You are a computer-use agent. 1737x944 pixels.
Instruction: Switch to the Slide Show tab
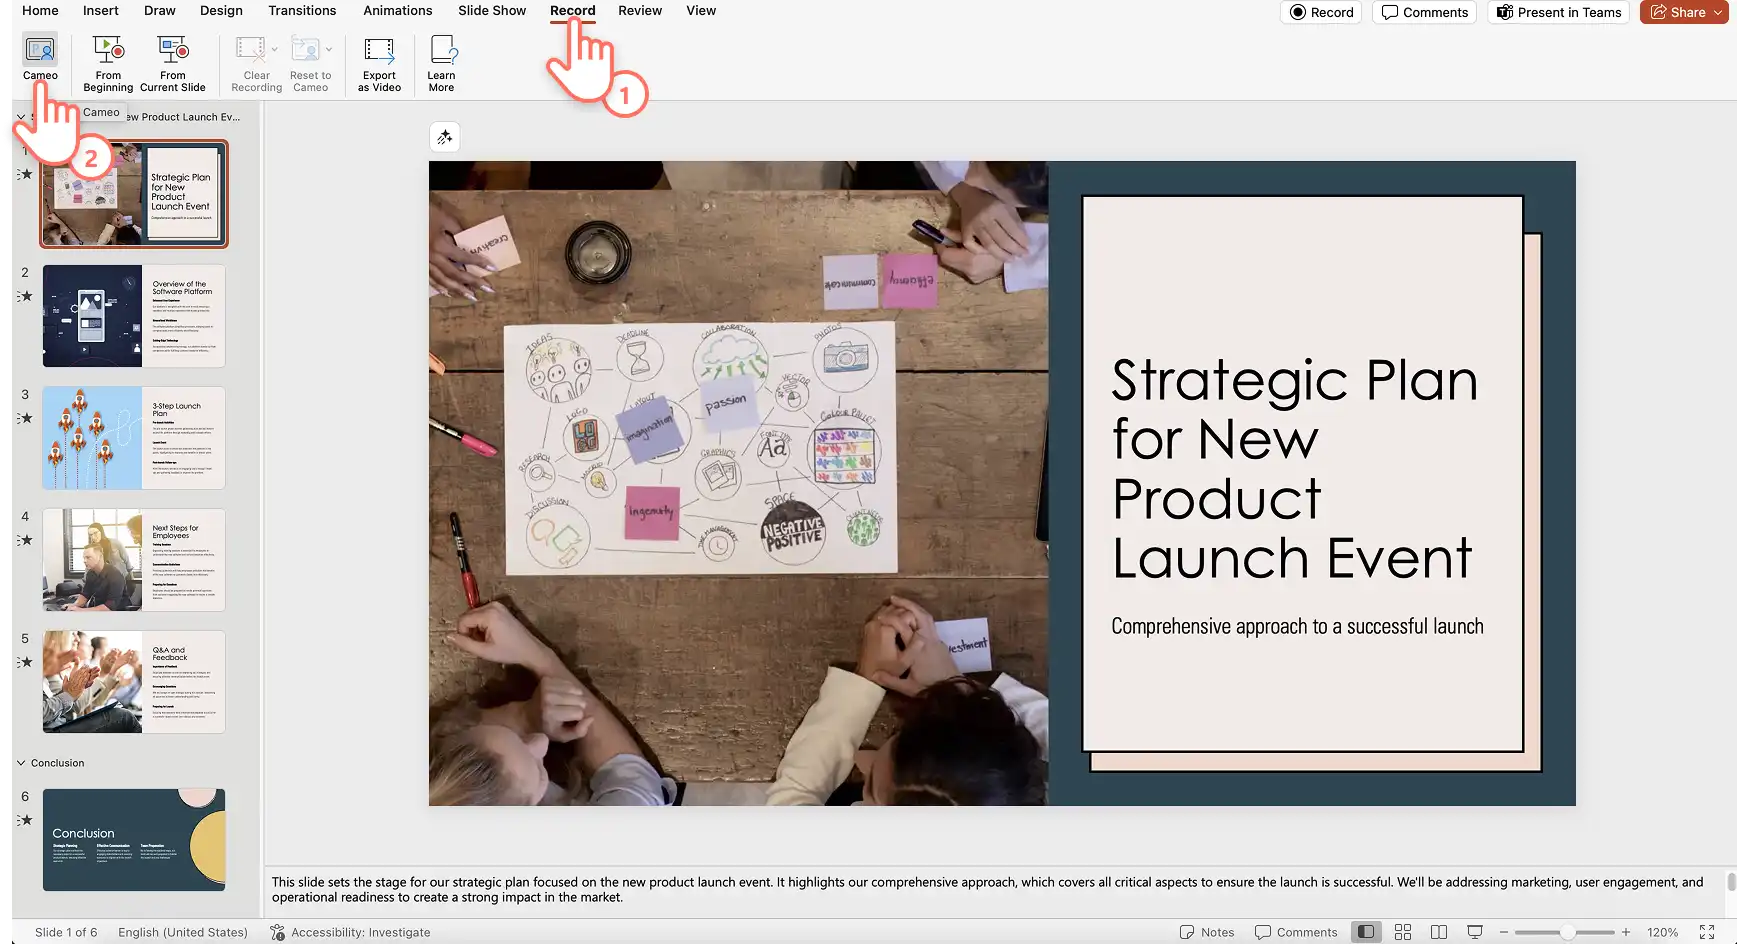click(x=492, y=11)
